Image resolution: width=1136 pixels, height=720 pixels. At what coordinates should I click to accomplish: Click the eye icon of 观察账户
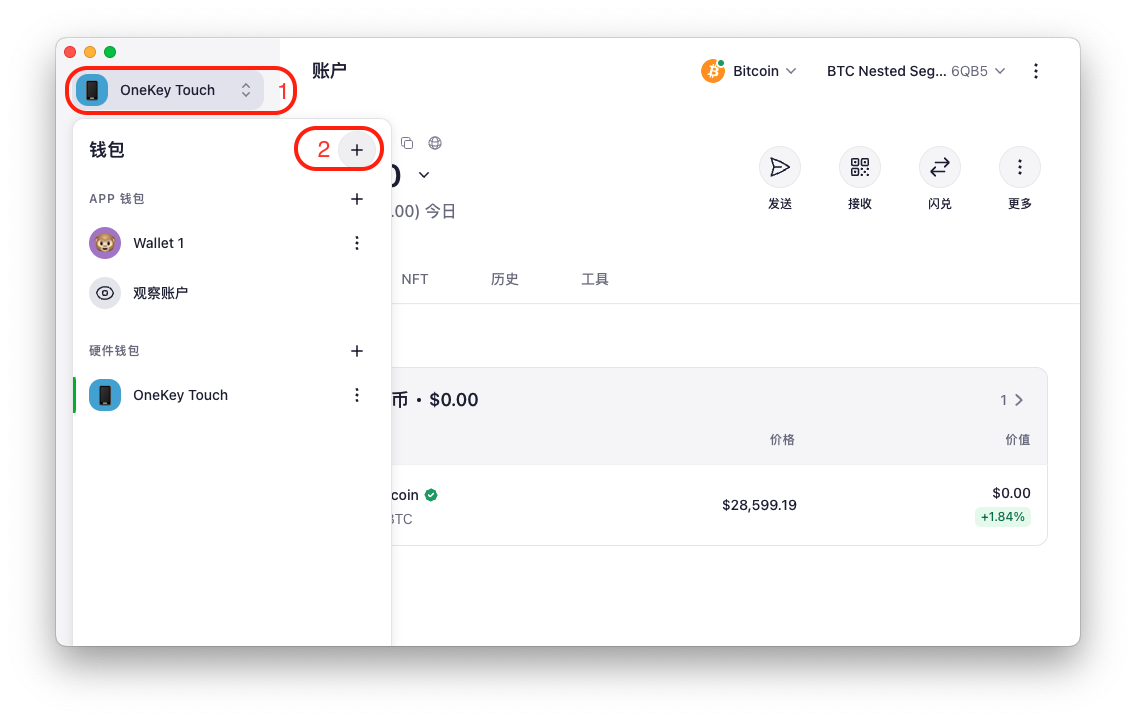click(x=105, y=293)
